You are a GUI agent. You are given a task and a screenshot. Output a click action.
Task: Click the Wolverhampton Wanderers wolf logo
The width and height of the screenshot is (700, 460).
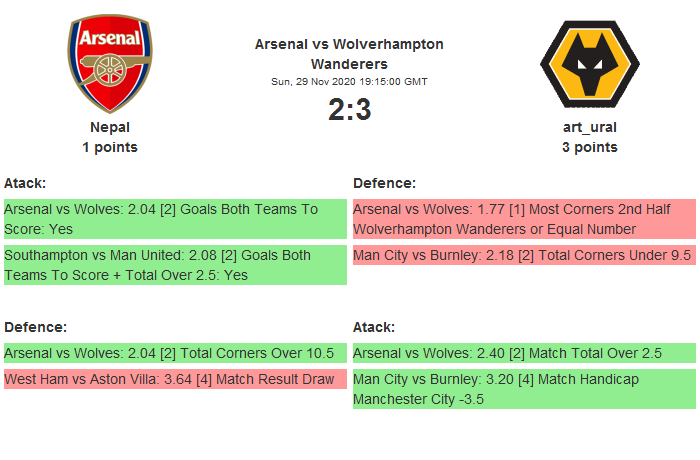point(589,65)
